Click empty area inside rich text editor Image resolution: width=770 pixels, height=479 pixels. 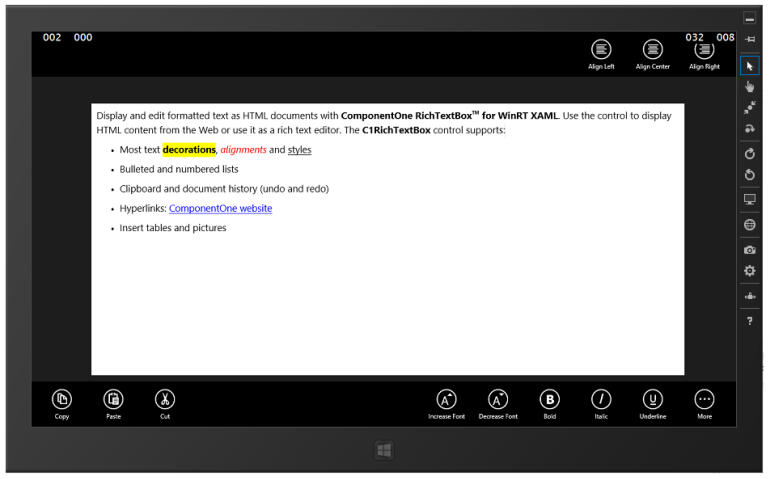[388, 305]
